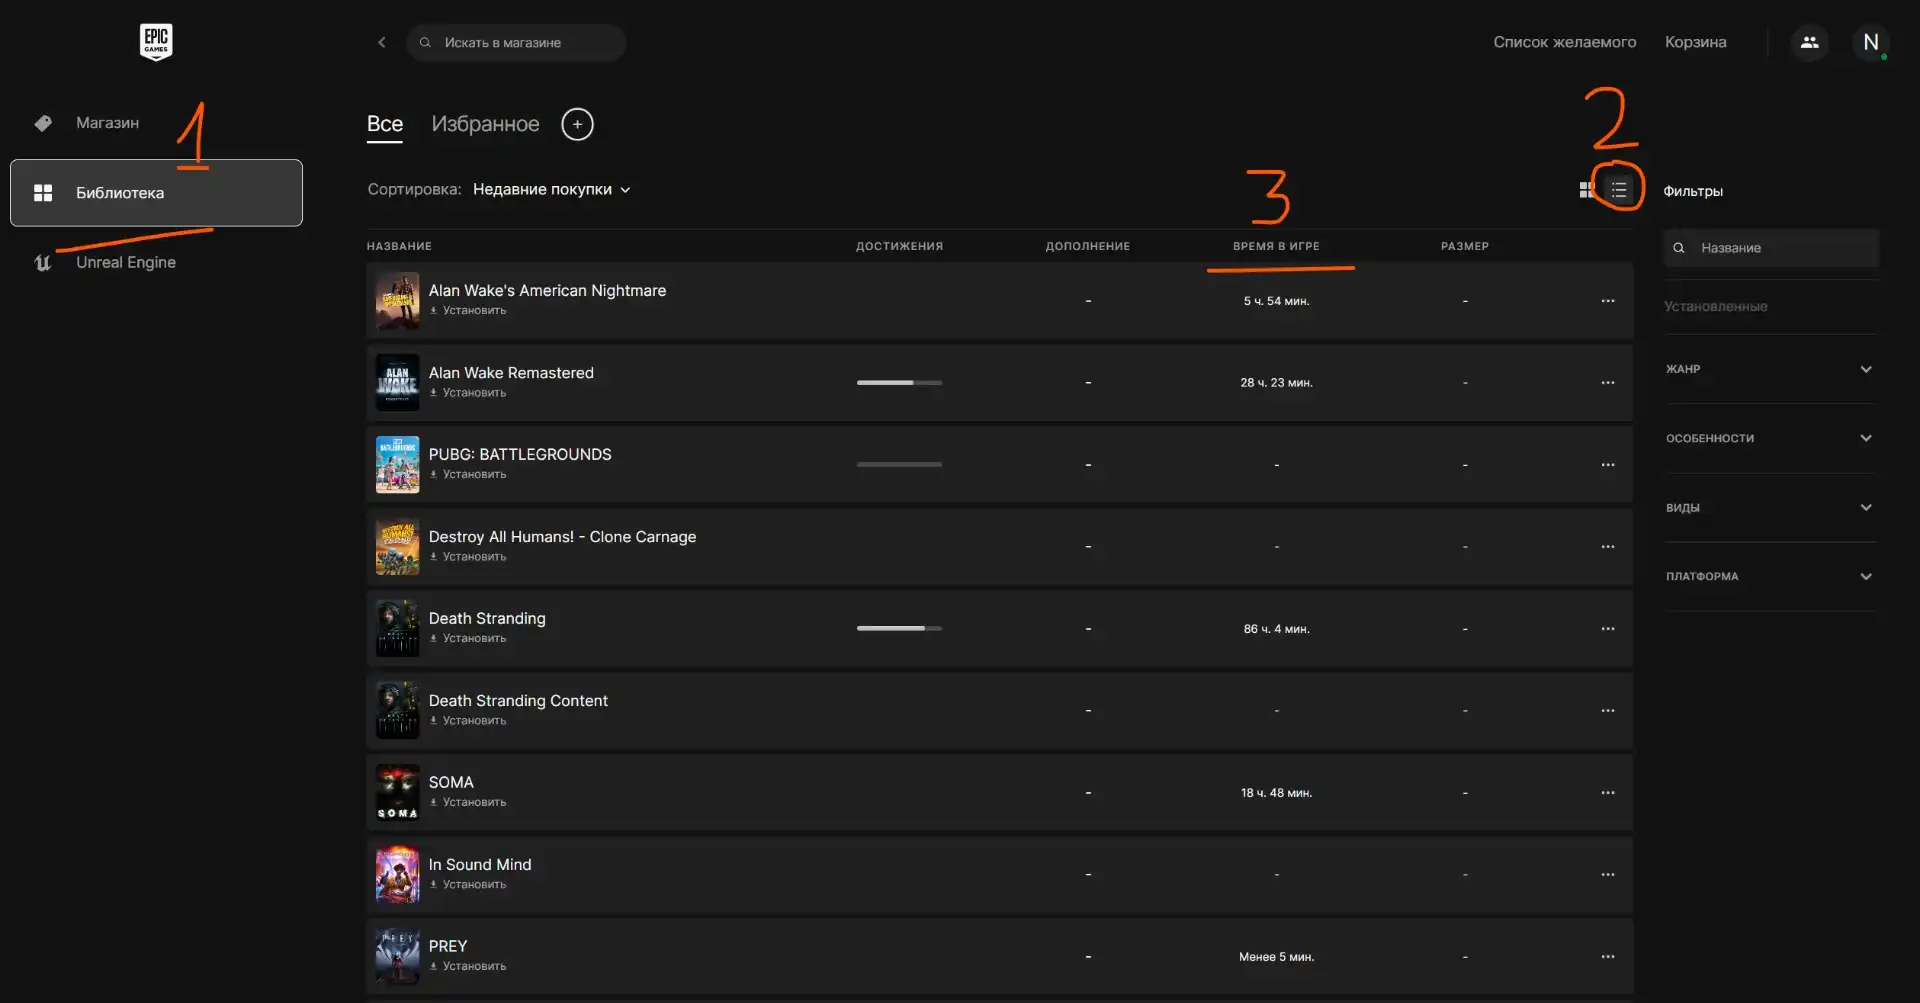Open Death Stranding Content thumbnail

[397, 711]
